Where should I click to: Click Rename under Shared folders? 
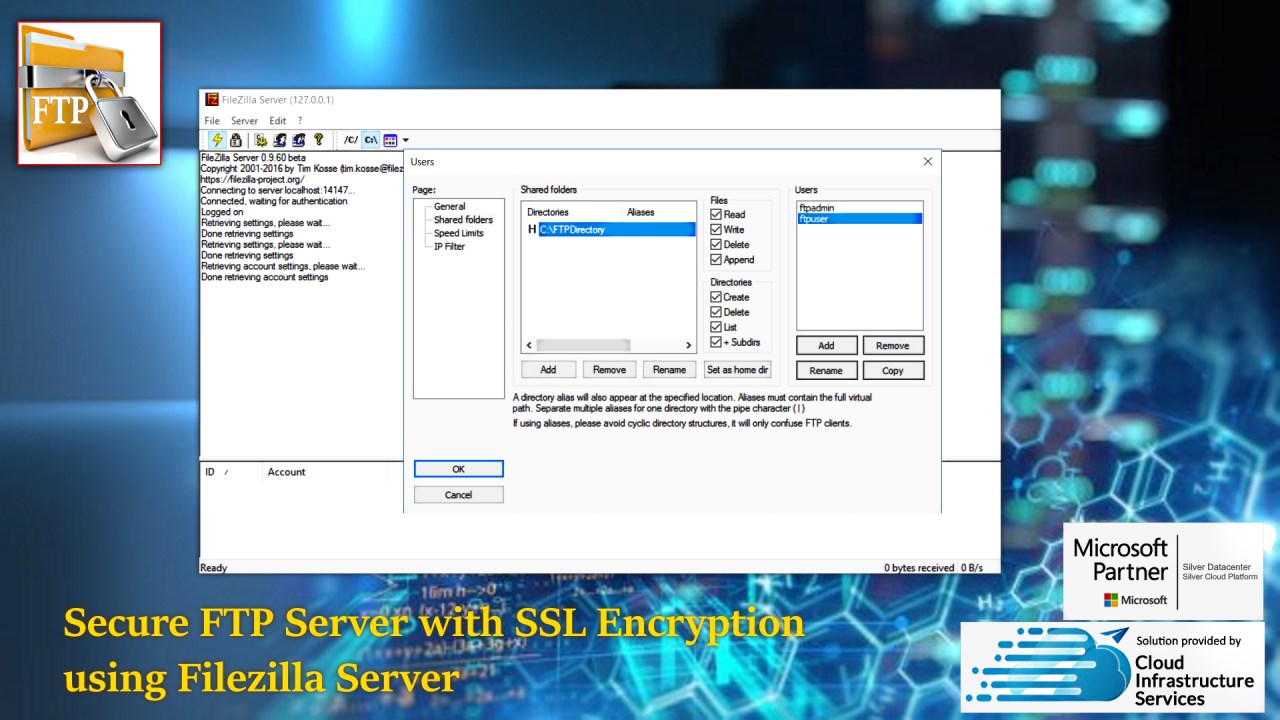670,370
